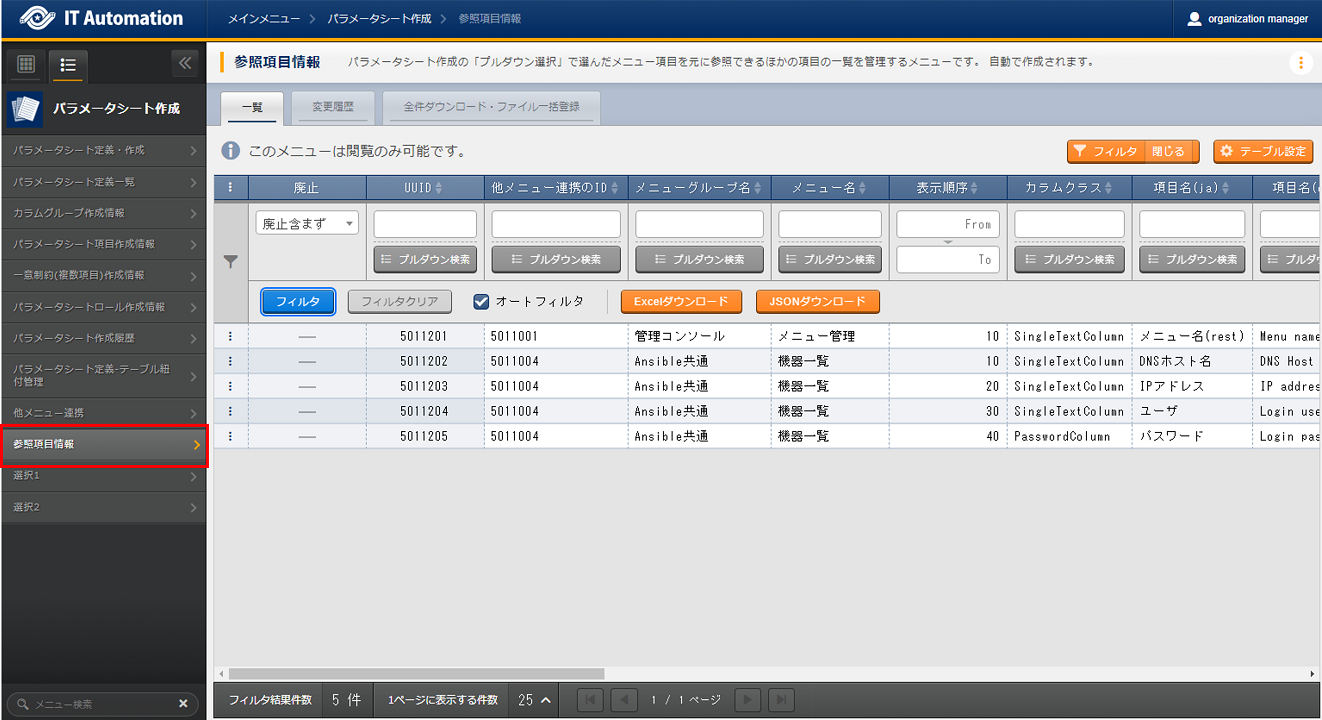Viewport: 1322px width, 720px height.
Task: Open the page options three-dot menu
Action: tap(1300, 63)
